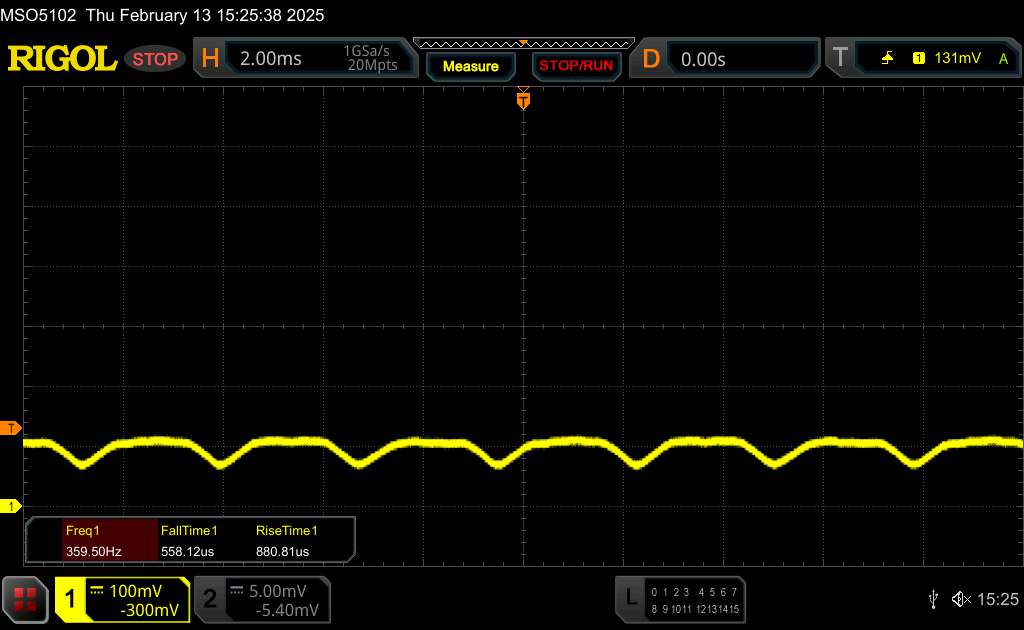Select the 131mV trigger level value
The width and height of the screenshot is (1024, 630).
tap(957, 58)
